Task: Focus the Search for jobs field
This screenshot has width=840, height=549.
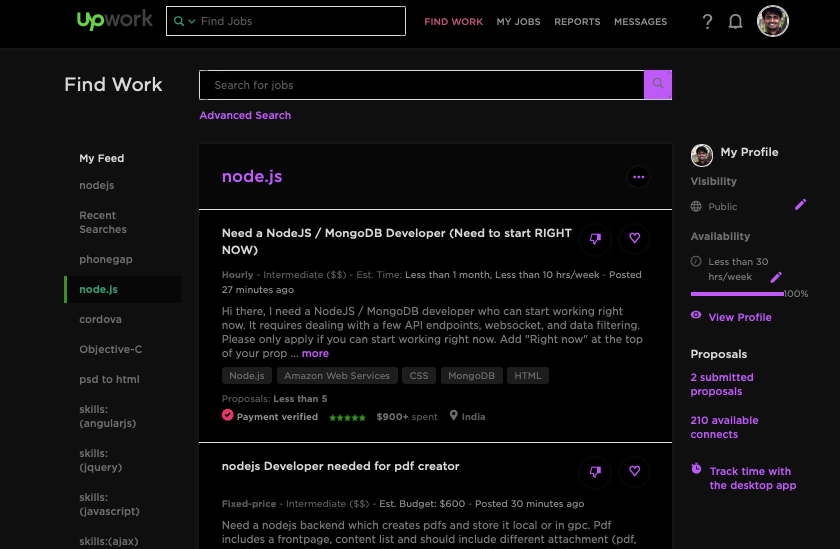Action: click(x=422, y=85)
